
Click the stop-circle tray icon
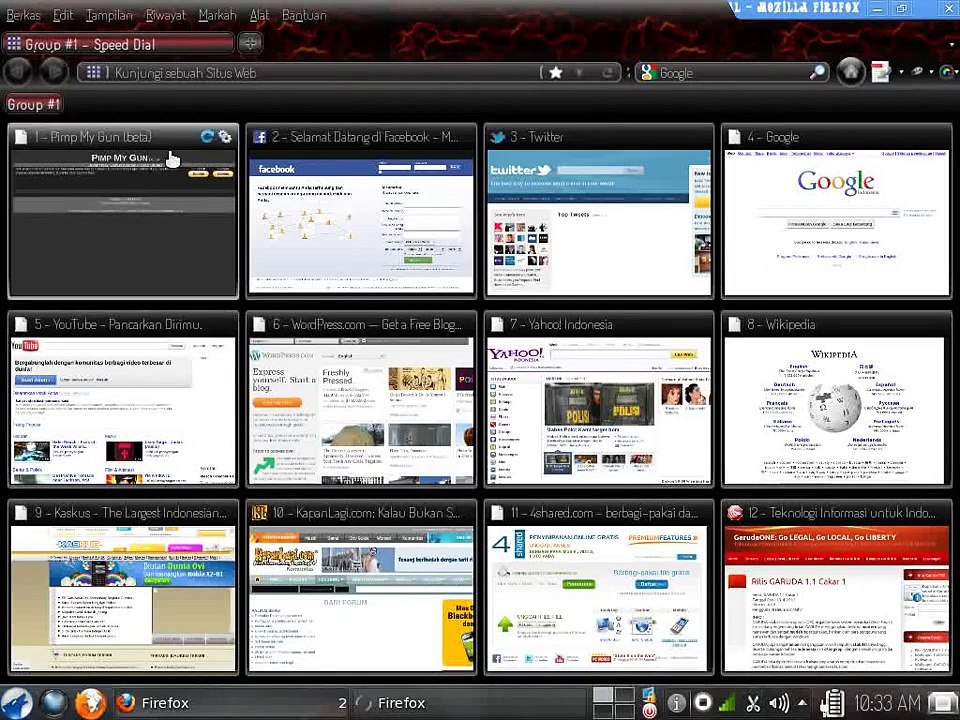pyautogui.click(x=703, y=703)
